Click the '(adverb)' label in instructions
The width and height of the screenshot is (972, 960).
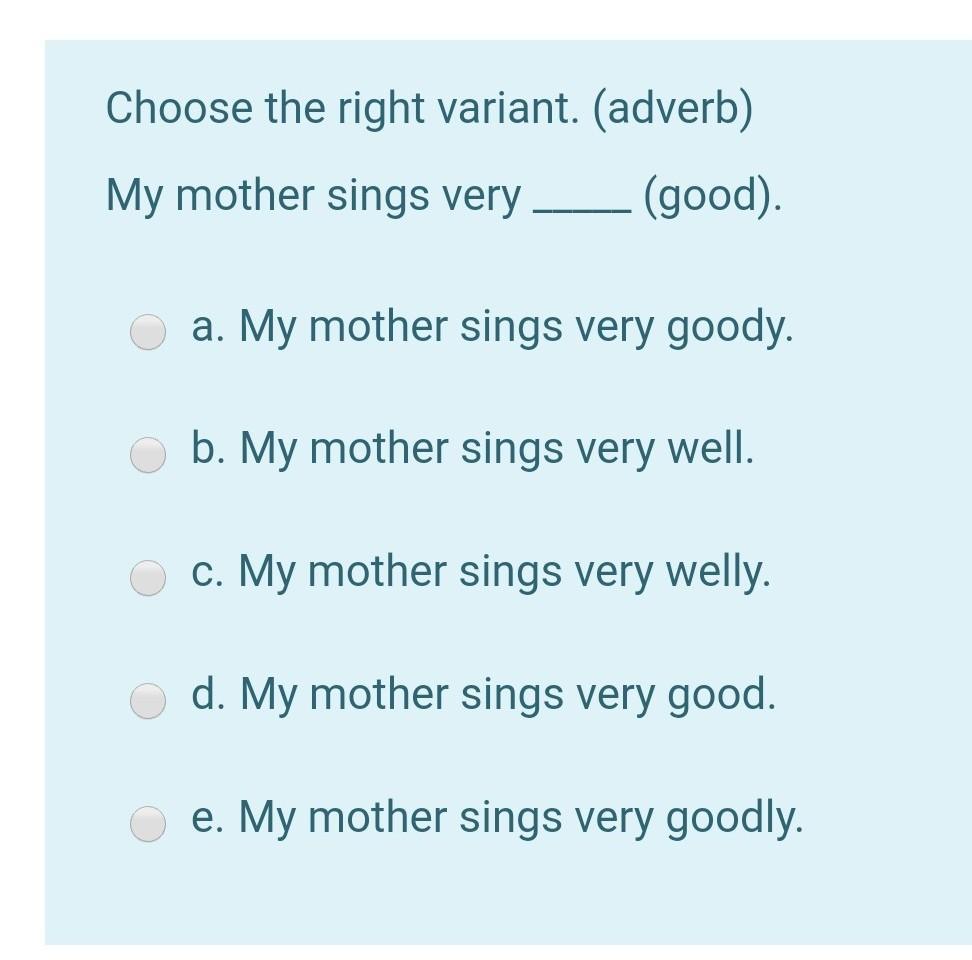tap(673, 108)
